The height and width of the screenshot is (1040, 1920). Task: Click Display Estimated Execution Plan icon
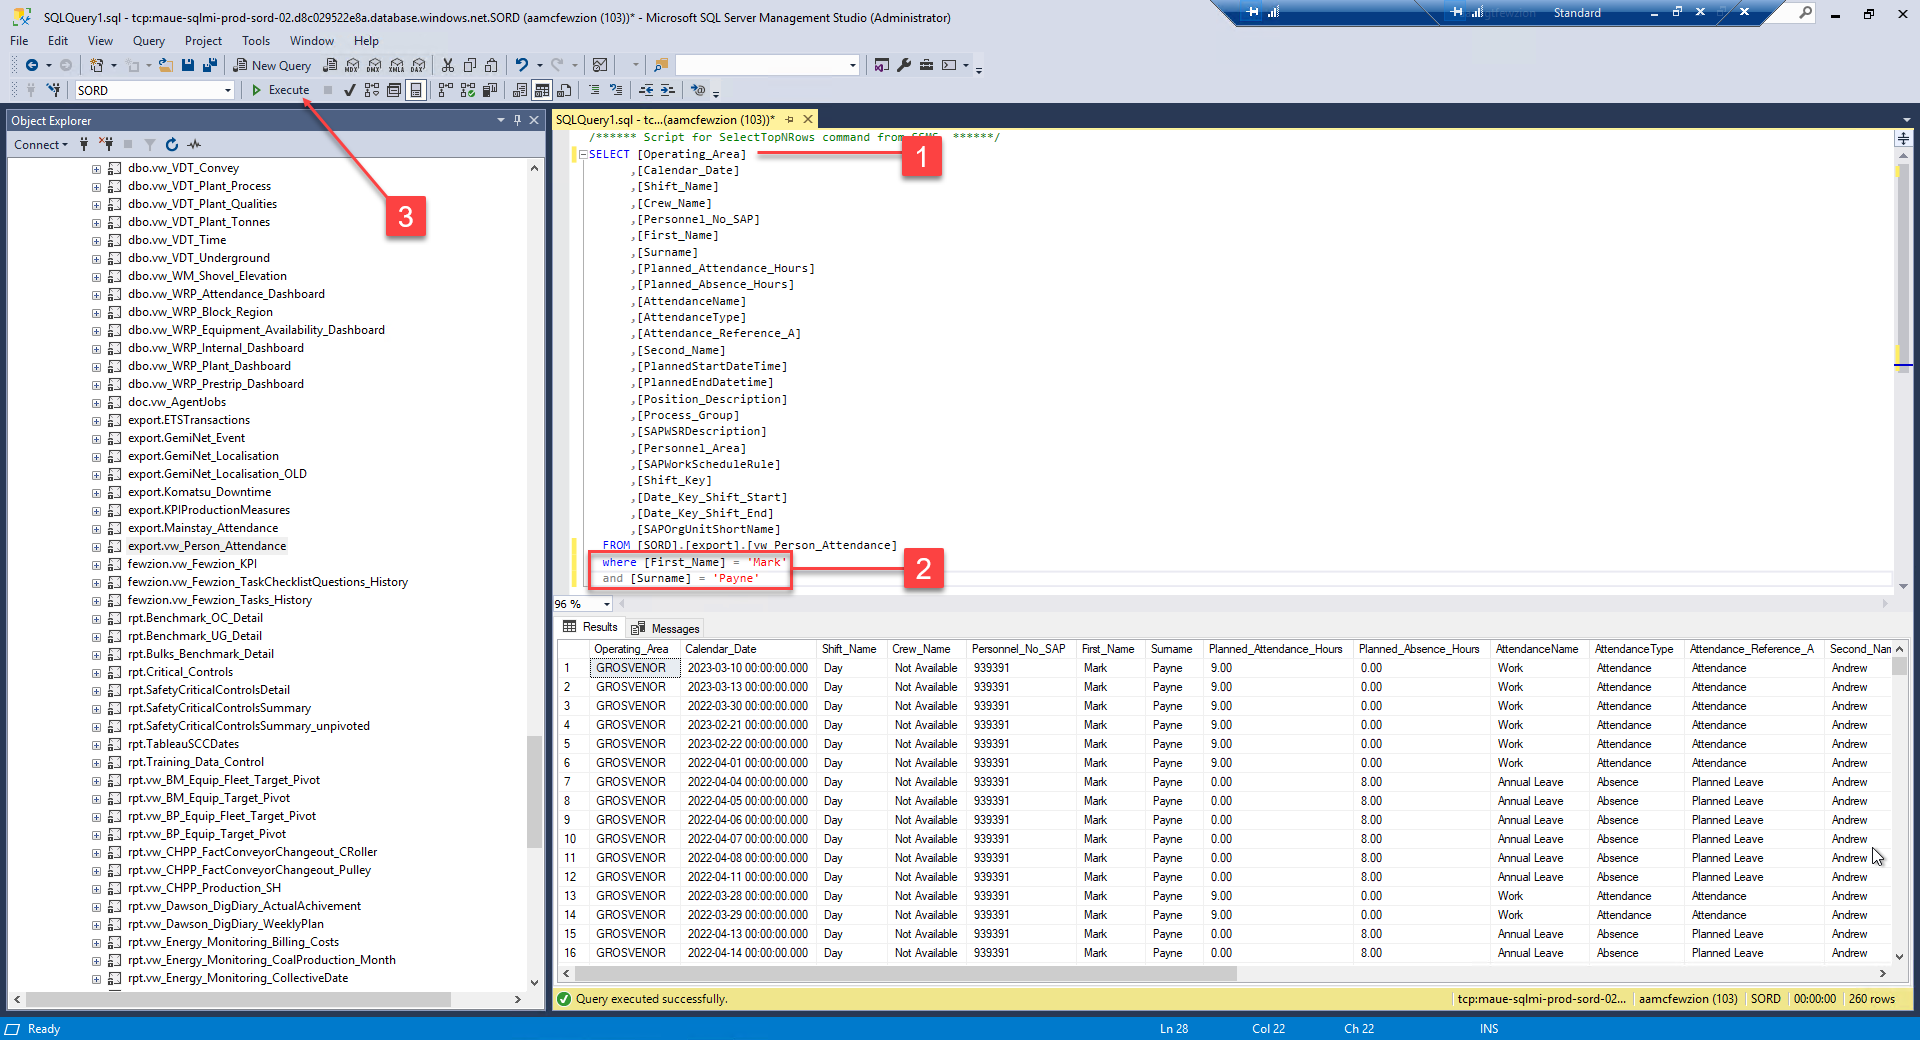pos(372,90)
